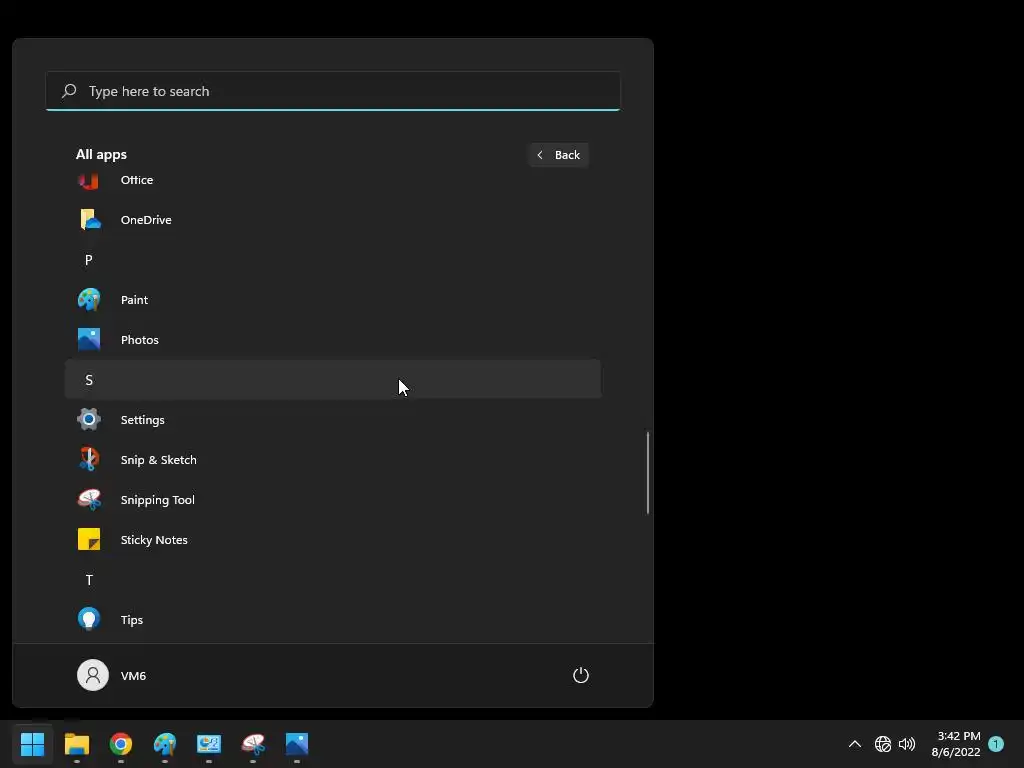Viewport: 1024px width, 768px height.
Task: Open Google Chrome from the taskbar
Action: point(121,744)
